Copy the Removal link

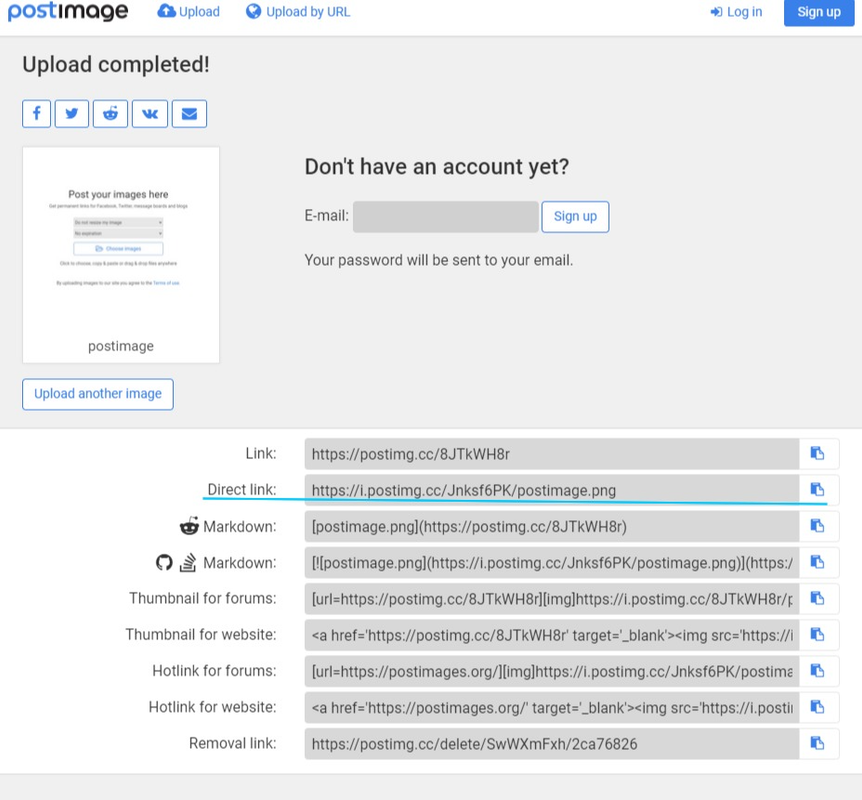tap(817, 744)
